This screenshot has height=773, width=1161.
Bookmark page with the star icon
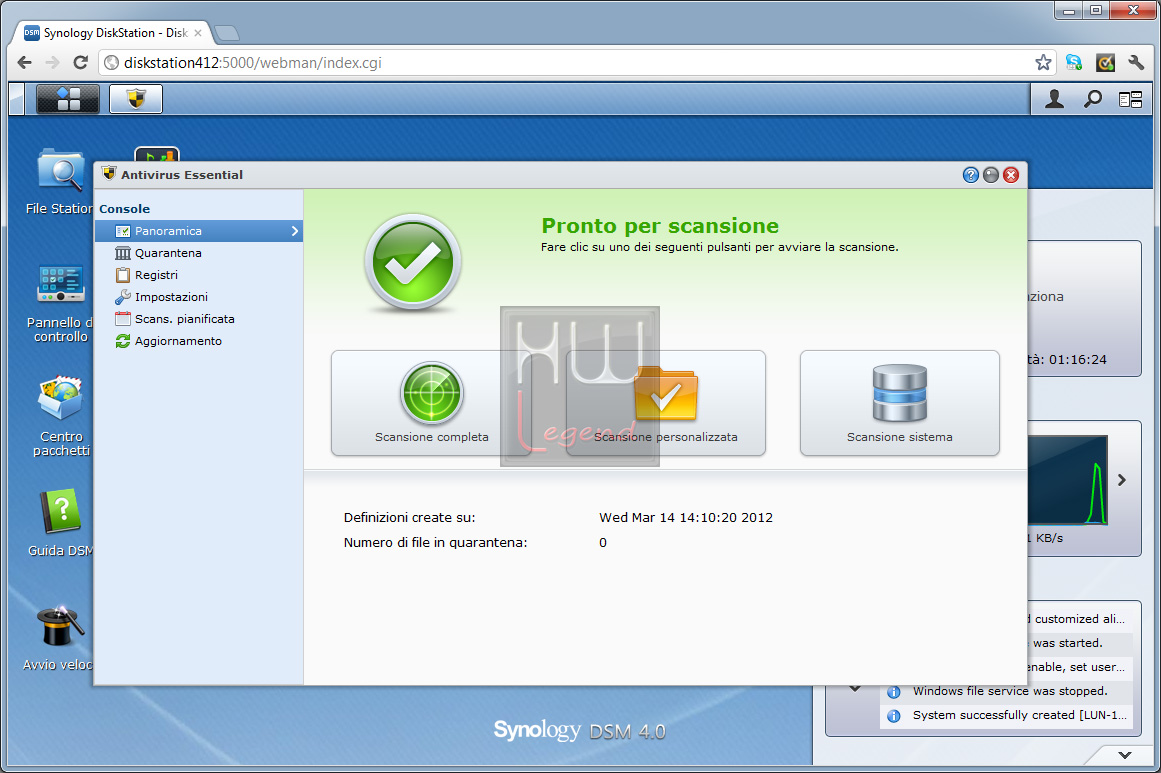pos(1043,63)
